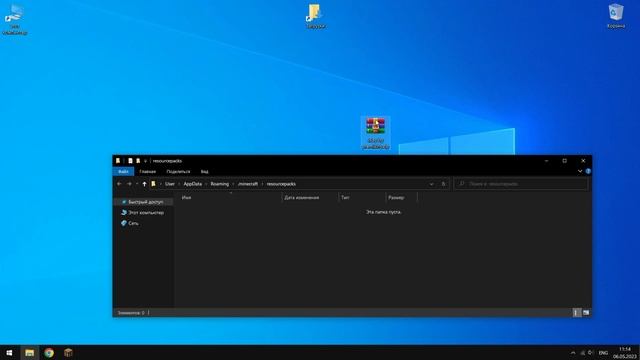Open the WinRAR archive on the desktop
This screenshot has width=640, height=360.
point(376,133)
